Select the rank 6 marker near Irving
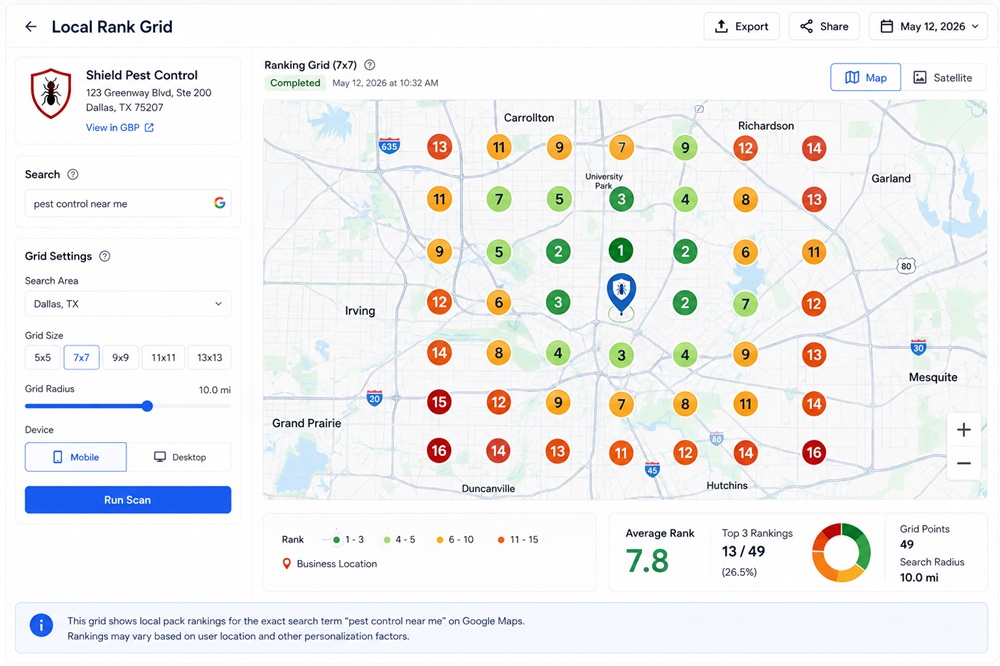 tap(499, 302)
